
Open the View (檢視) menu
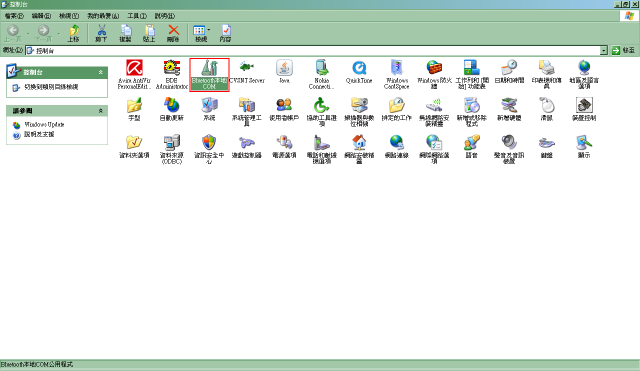pos(69,16)
